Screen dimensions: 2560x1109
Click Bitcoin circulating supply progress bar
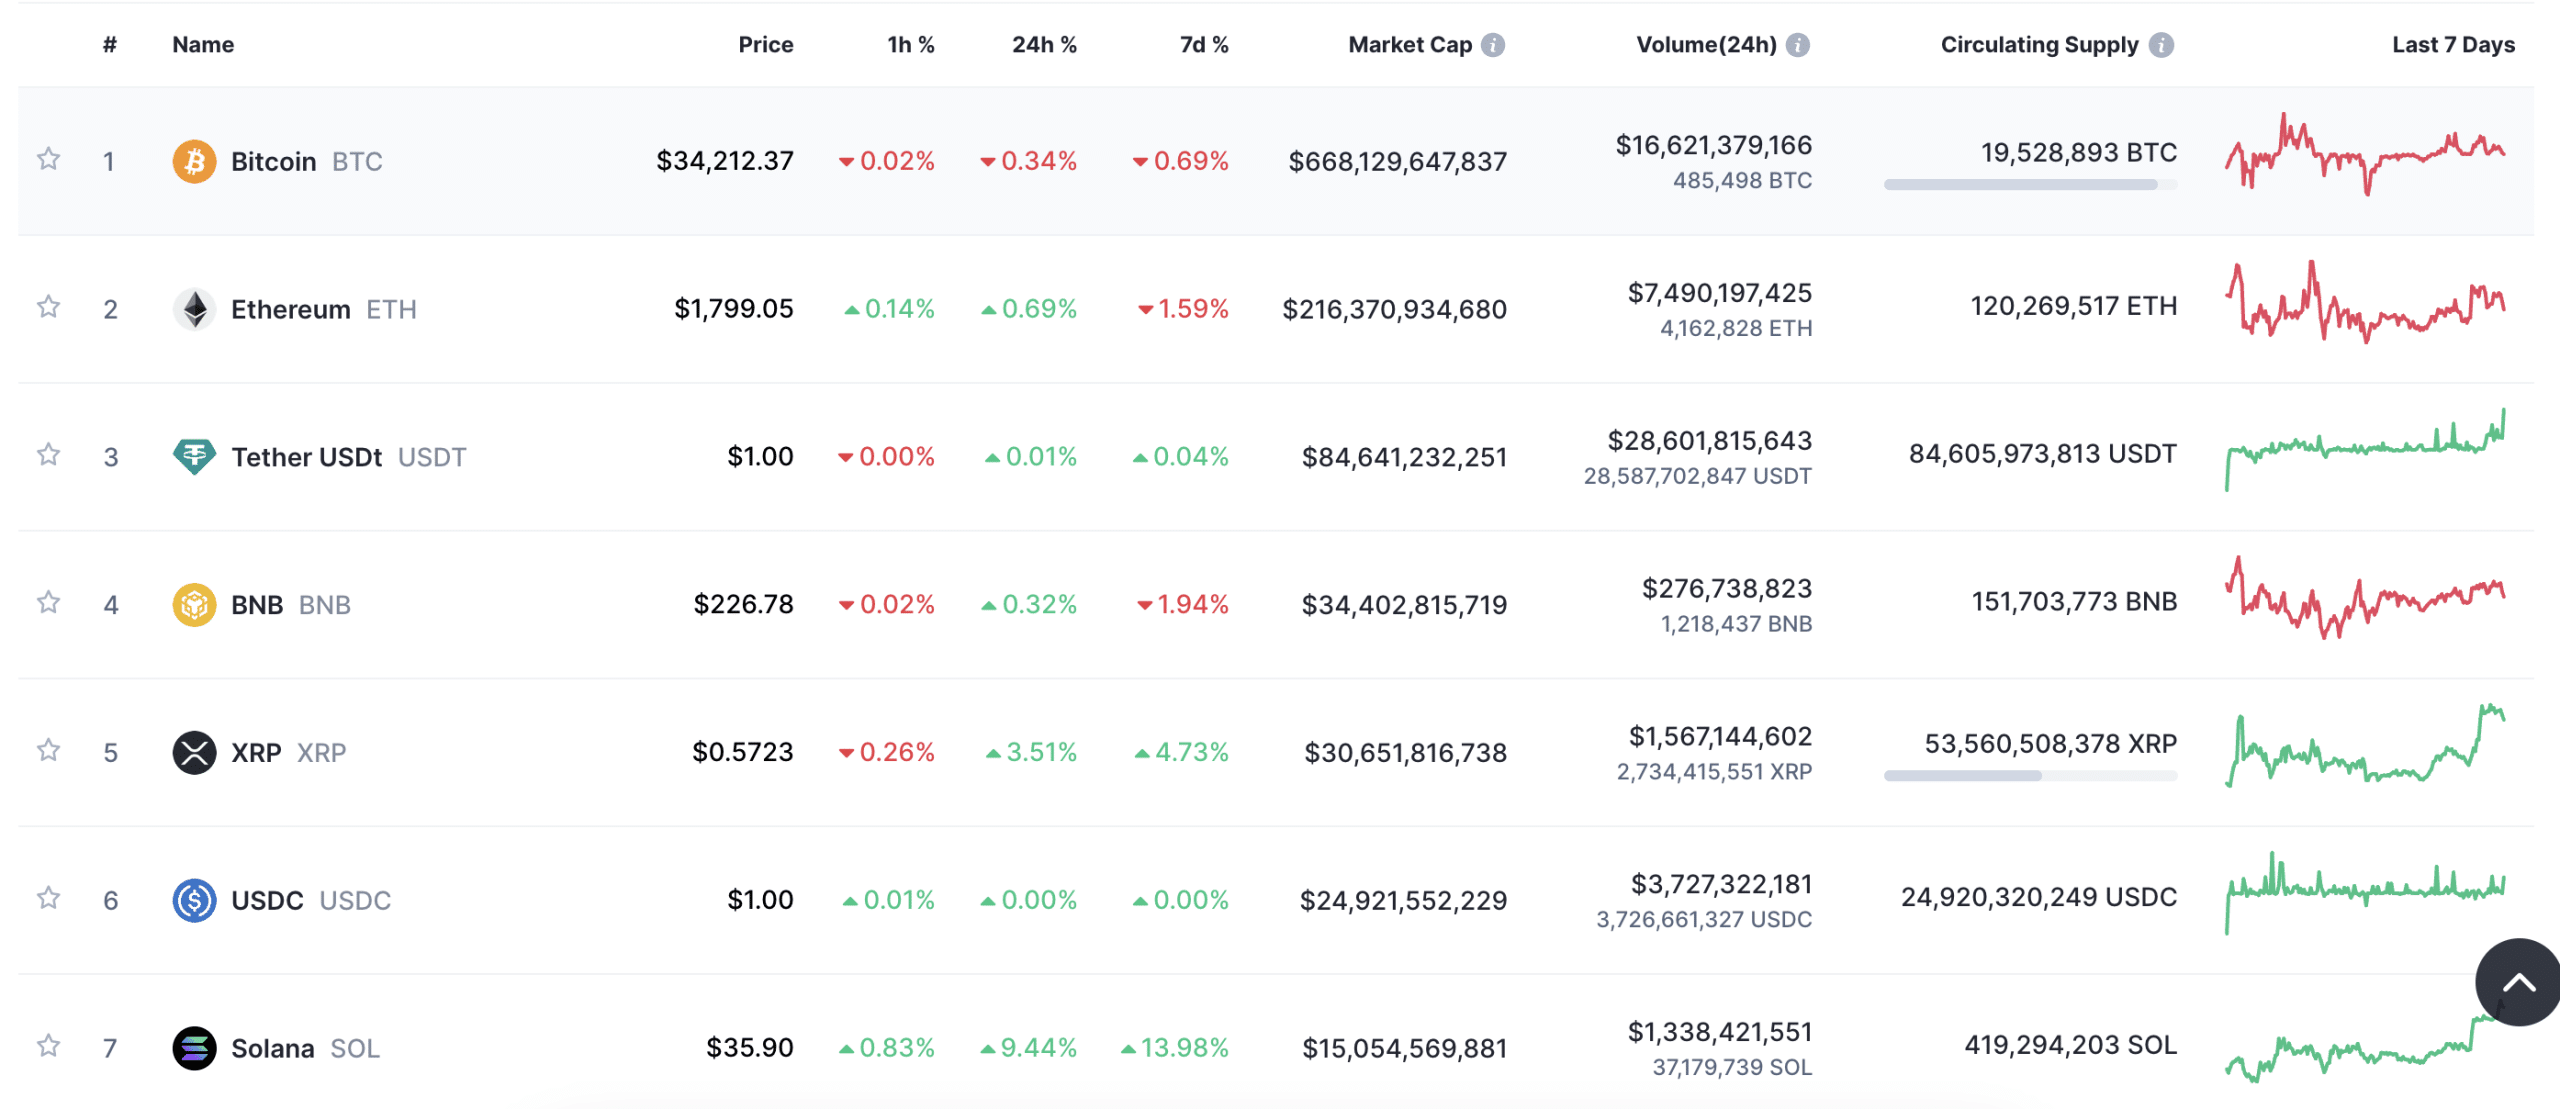2030,184
